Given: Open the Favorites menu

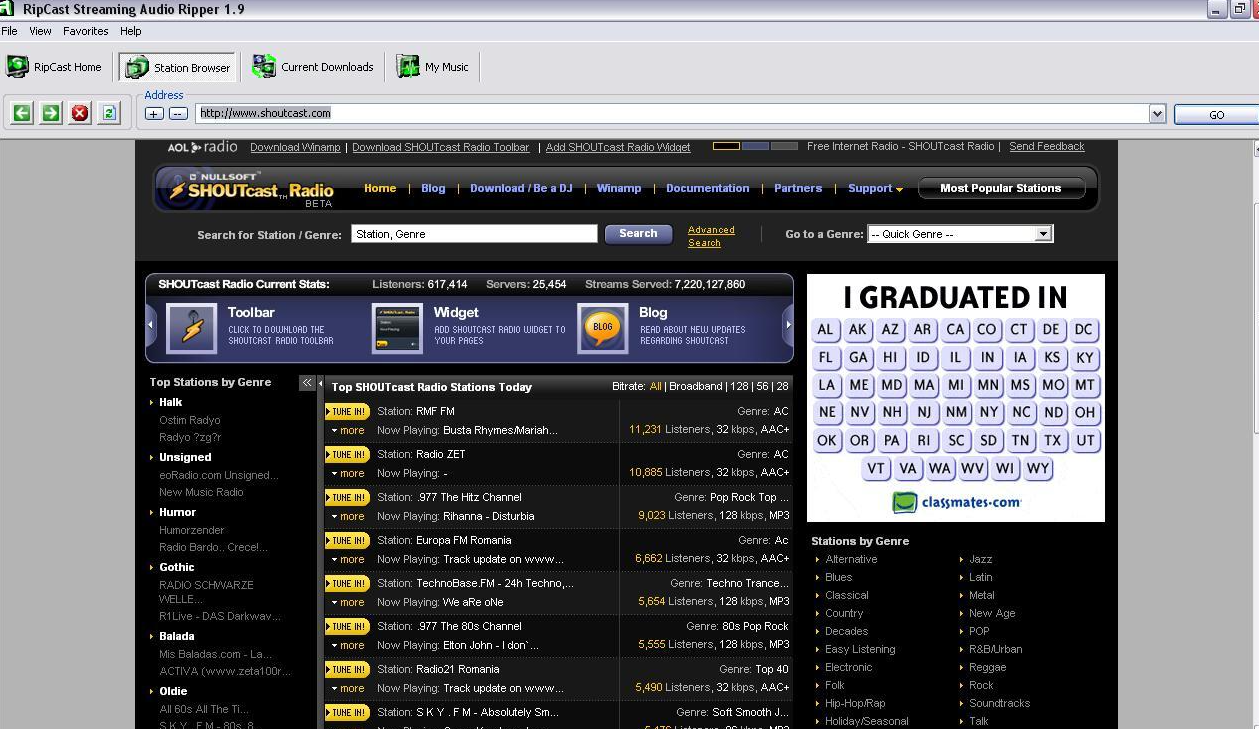Looking at the screenshot, I should [x=86, y=31].
